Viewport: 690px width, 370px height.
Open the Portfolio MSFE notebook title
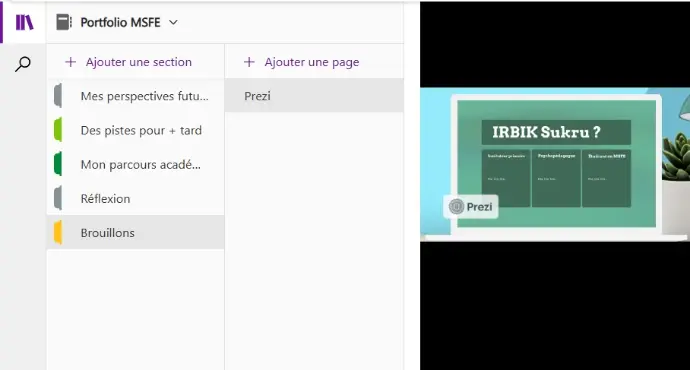(x=120, y=22)
